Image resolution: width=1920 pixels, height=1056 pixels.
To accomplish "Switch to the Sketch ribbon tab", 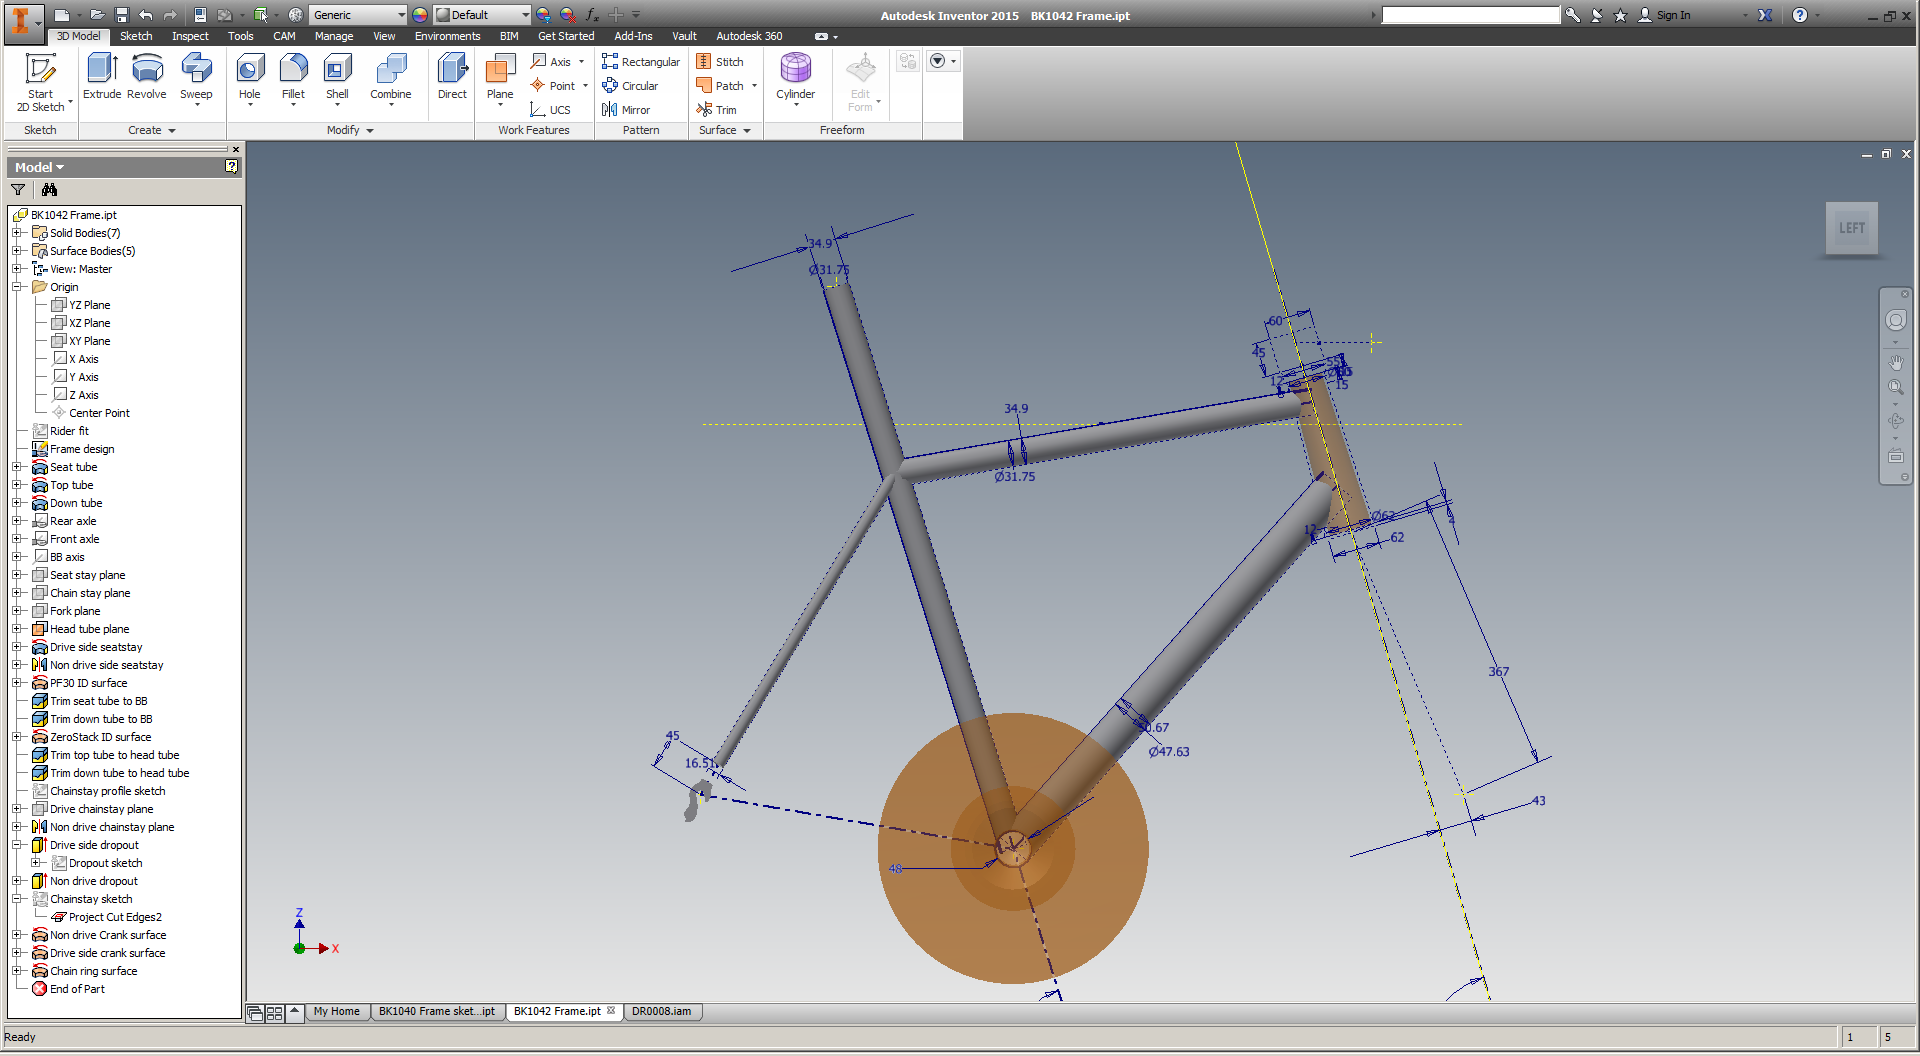I will point(136,36).
